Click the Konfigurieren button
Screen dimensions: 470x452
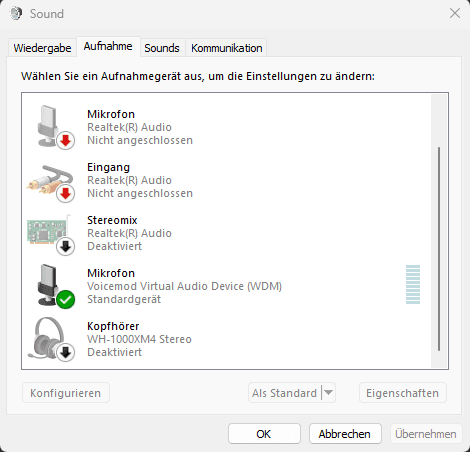(x=66, y=393)
